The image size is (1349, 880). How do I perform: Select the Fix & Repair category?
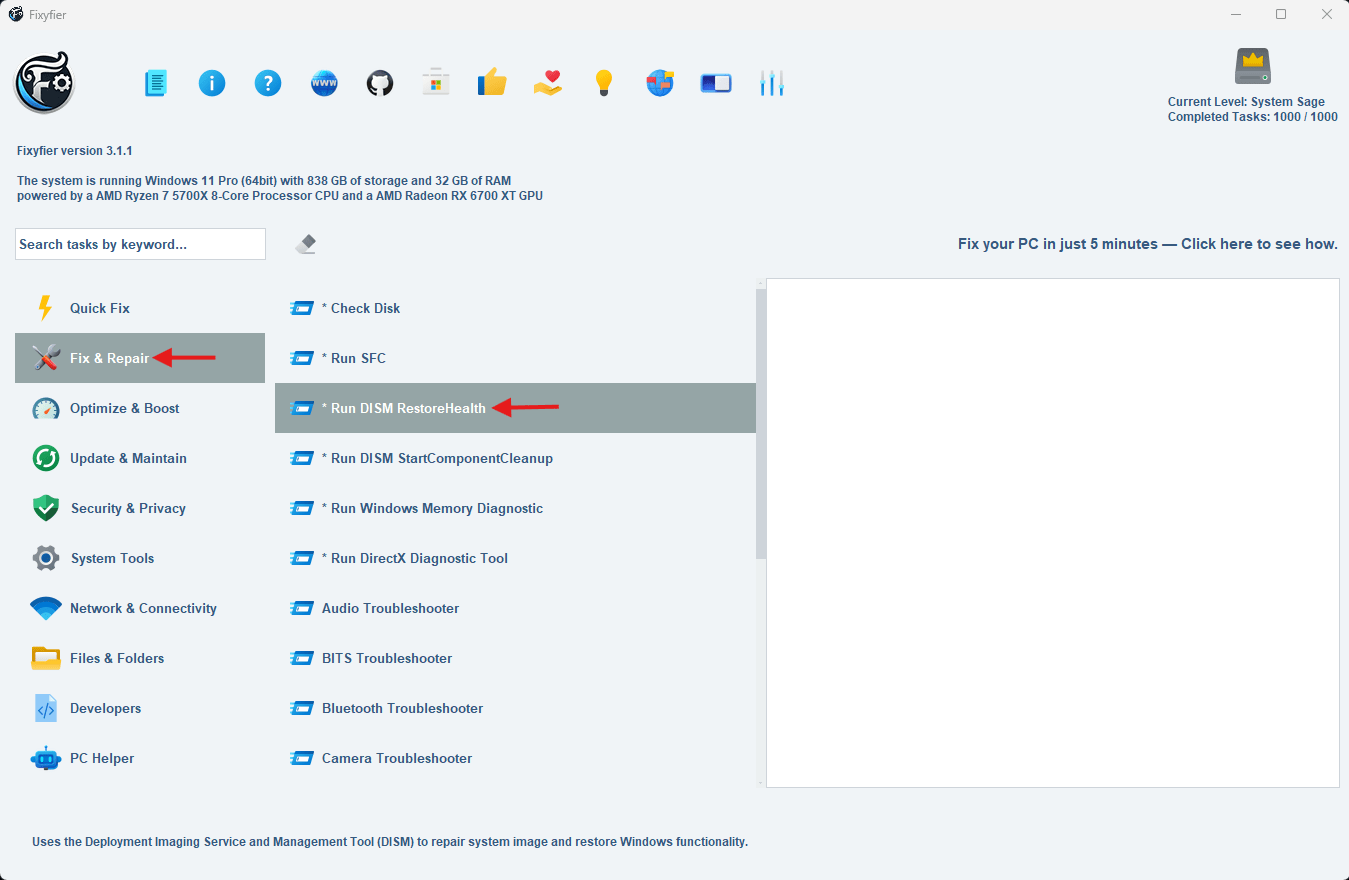tap(140, 358)
